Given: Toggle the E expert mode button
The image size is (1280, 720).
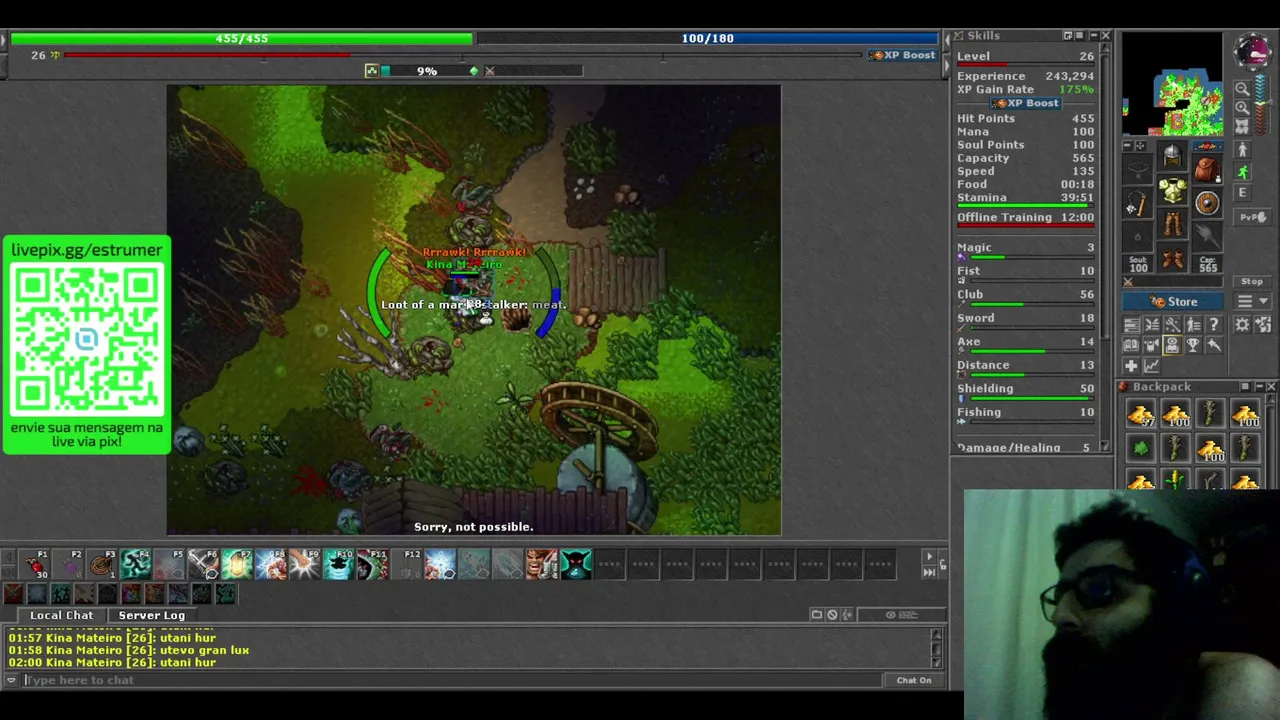Looking at the screenshot, I should pyautogui.click(x=1242, y=193).
